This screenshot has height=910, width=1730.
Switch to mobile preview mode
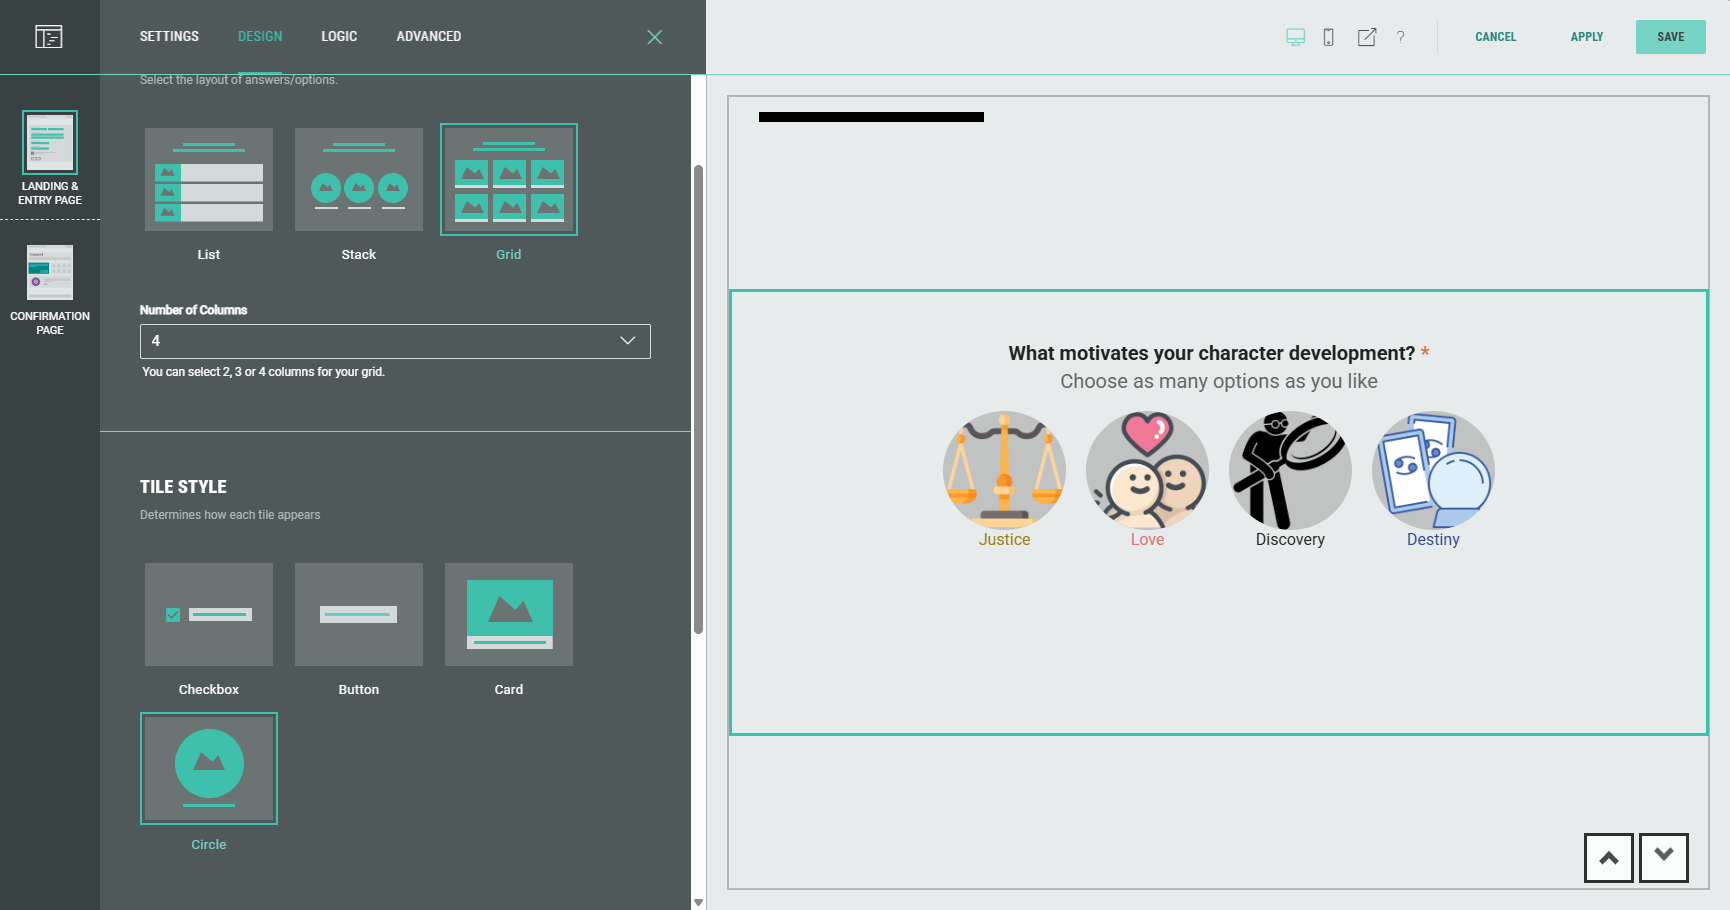click(1328, 37)
